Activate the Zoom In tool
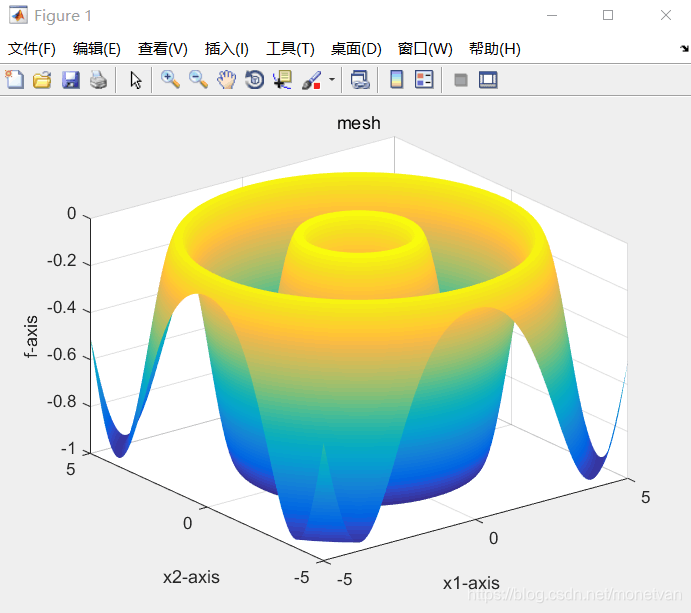The image size is (691, 613). point(170,80)
